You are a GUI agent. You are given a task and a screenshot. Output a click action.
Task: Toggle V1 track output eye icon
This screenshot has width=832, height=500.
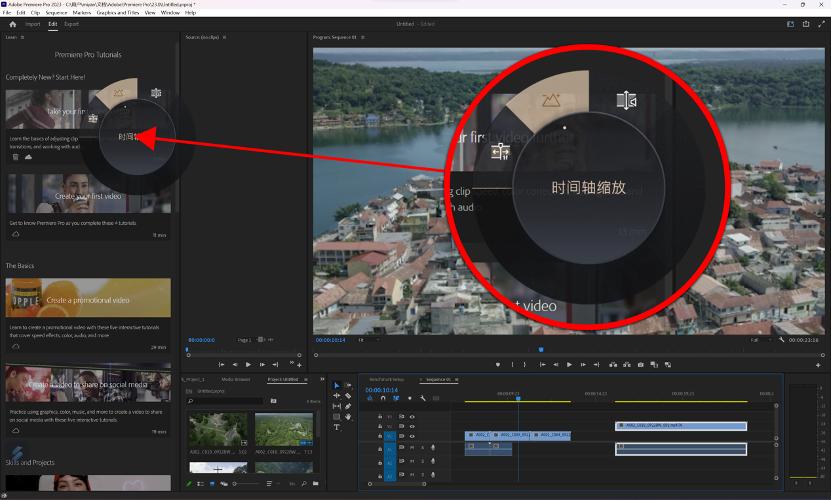pos(412,436)
